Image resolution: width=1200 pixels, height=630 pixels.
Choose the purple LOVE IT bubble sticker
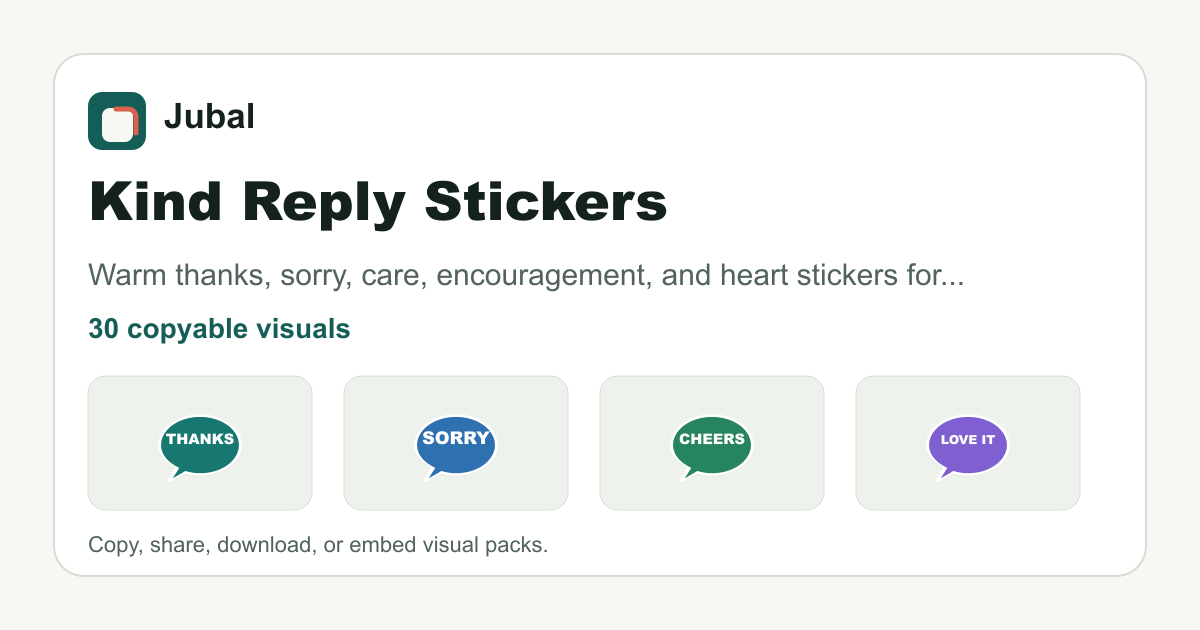click(968, 447)
